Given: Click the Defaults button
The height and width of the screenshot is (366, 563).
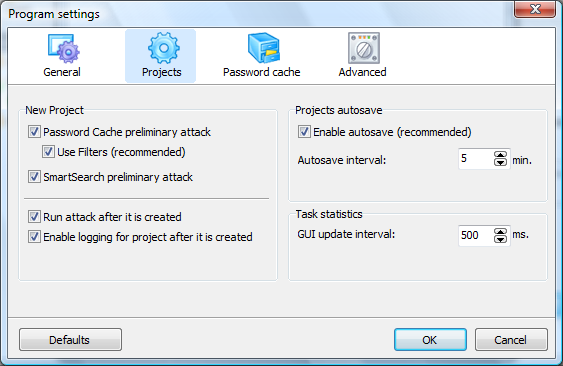Looking at the screenshot, I should pos(70,339).
